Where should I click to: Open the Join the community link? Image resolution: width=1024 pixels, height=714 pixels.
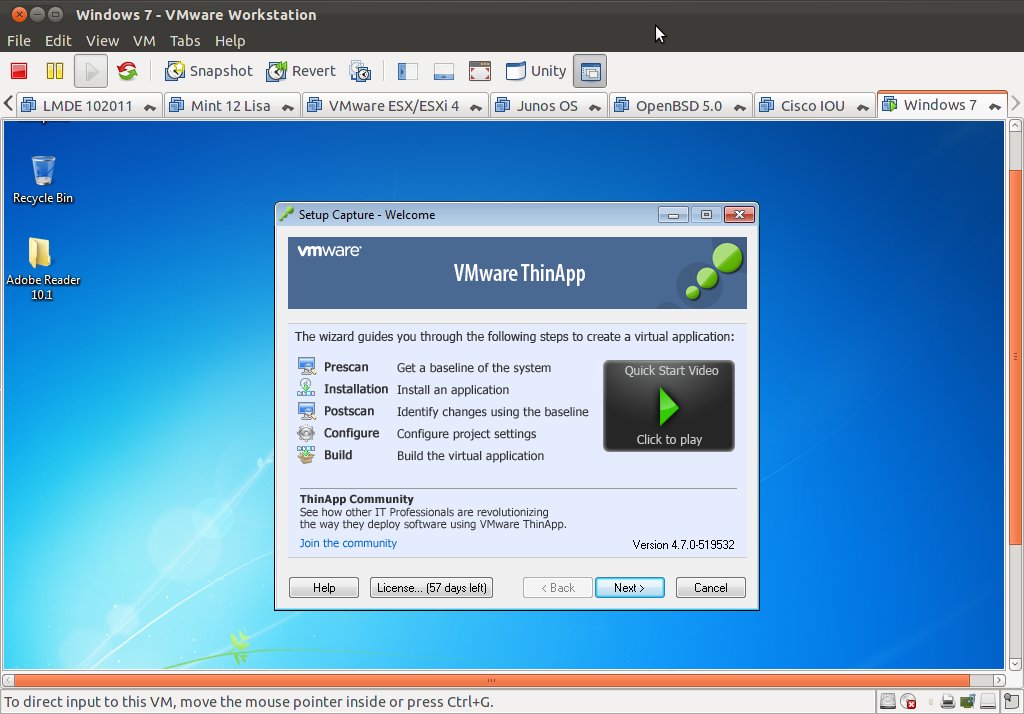click(x=348, y=543)
